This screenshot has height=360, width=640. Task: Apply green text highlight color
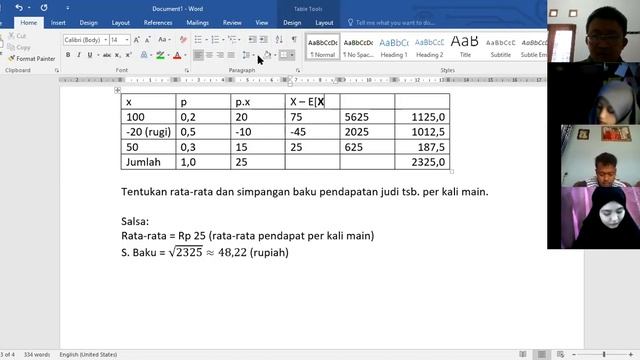160,55
